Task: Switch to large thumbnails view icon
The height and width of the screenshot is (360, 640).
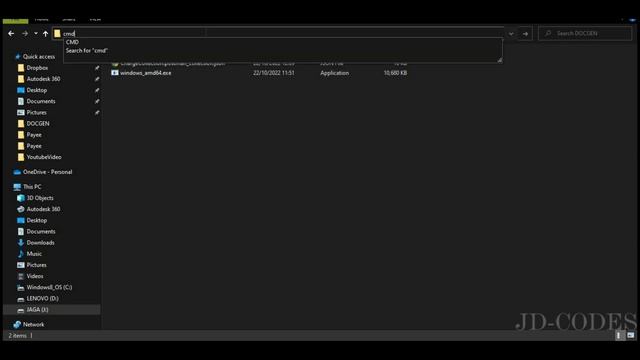Action: pos(631,336)
